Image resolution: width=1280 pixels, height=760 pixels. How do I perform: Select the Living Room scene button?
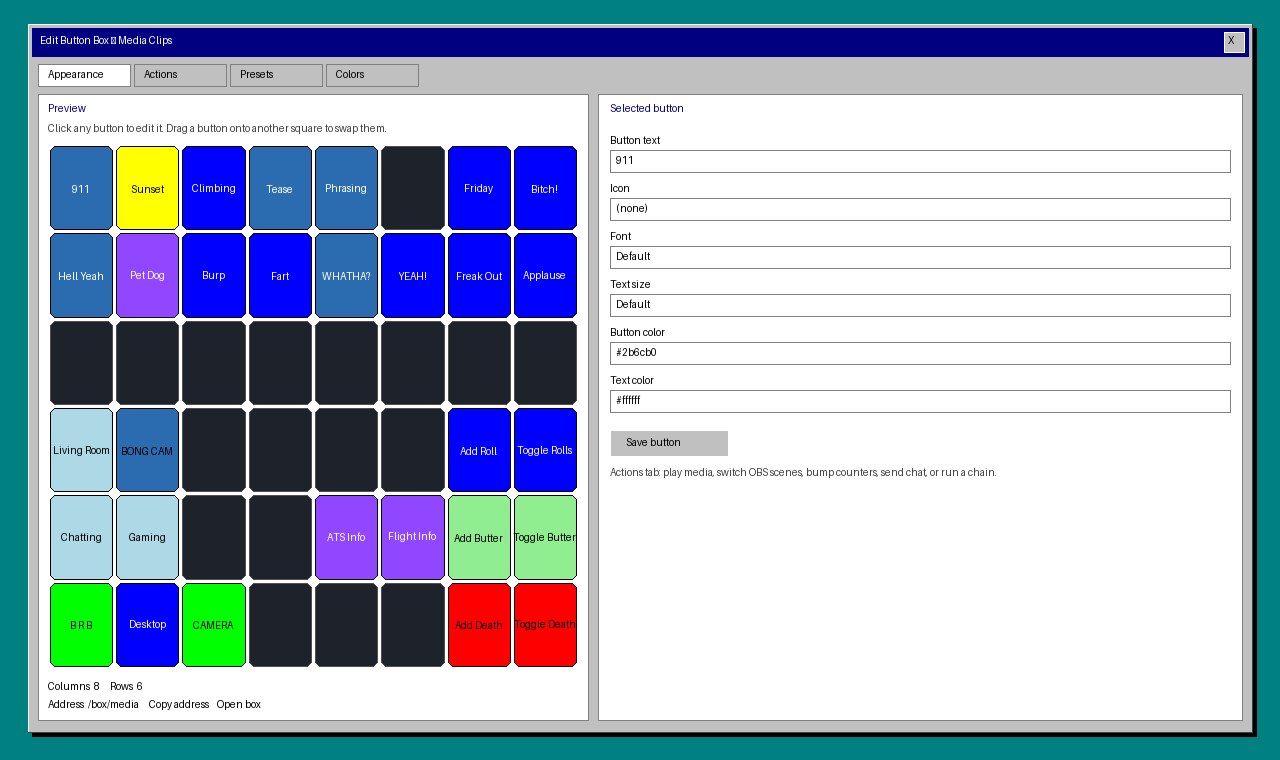click(x=81, y=450)
